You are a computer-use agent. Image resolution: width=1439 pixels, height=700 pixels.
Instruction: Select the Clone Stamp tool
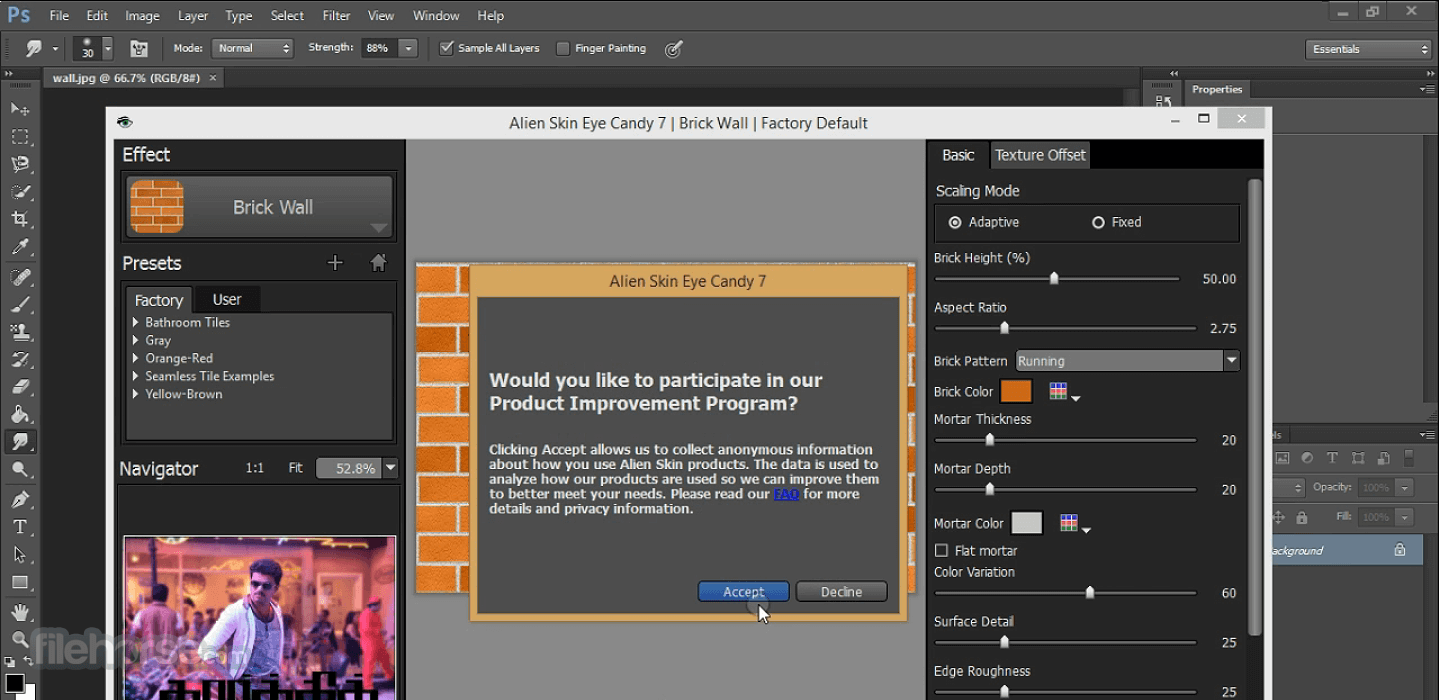point(20,332)
